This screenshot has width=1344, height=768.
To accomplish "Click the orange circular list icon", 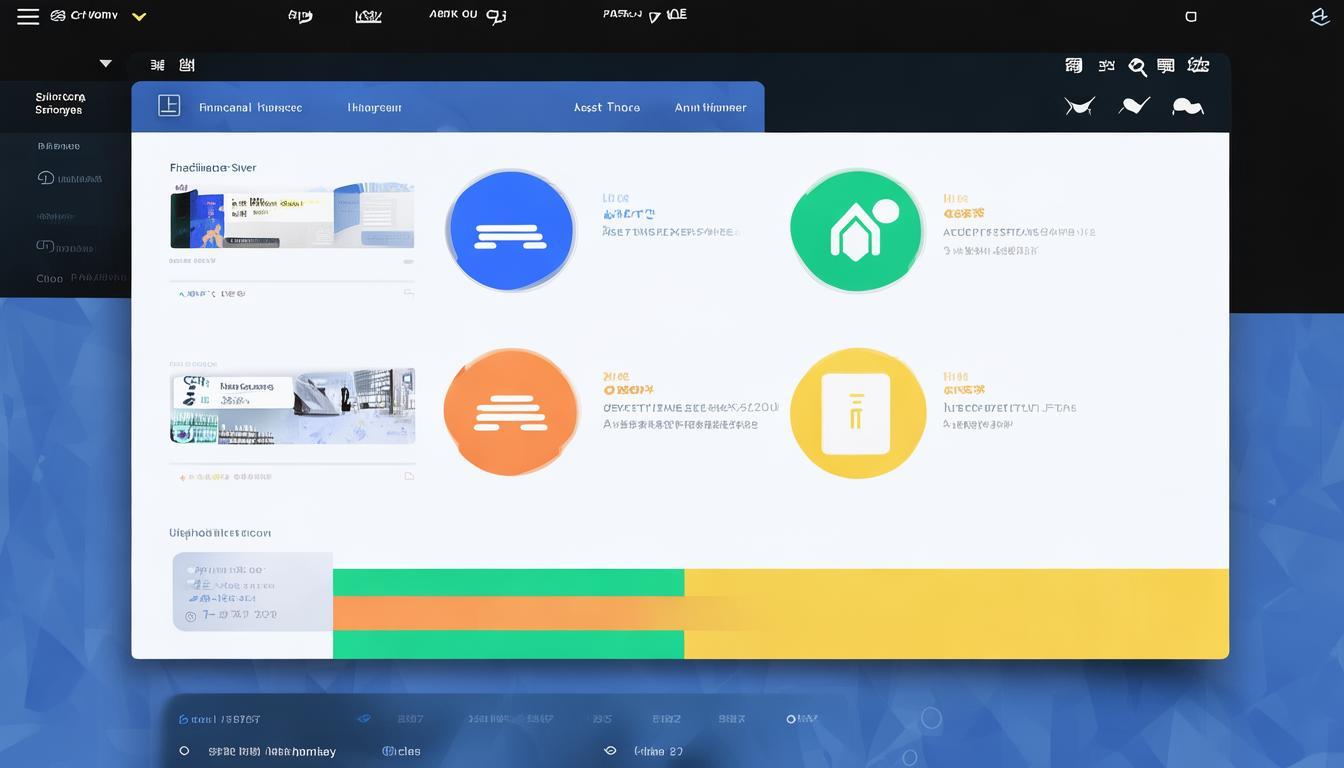I will (510, 412).
